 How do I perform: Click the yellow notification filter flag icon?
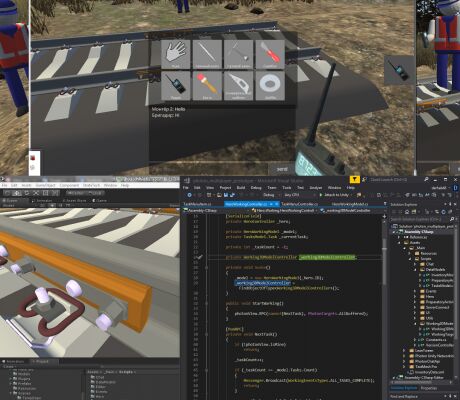click(354, 180)
